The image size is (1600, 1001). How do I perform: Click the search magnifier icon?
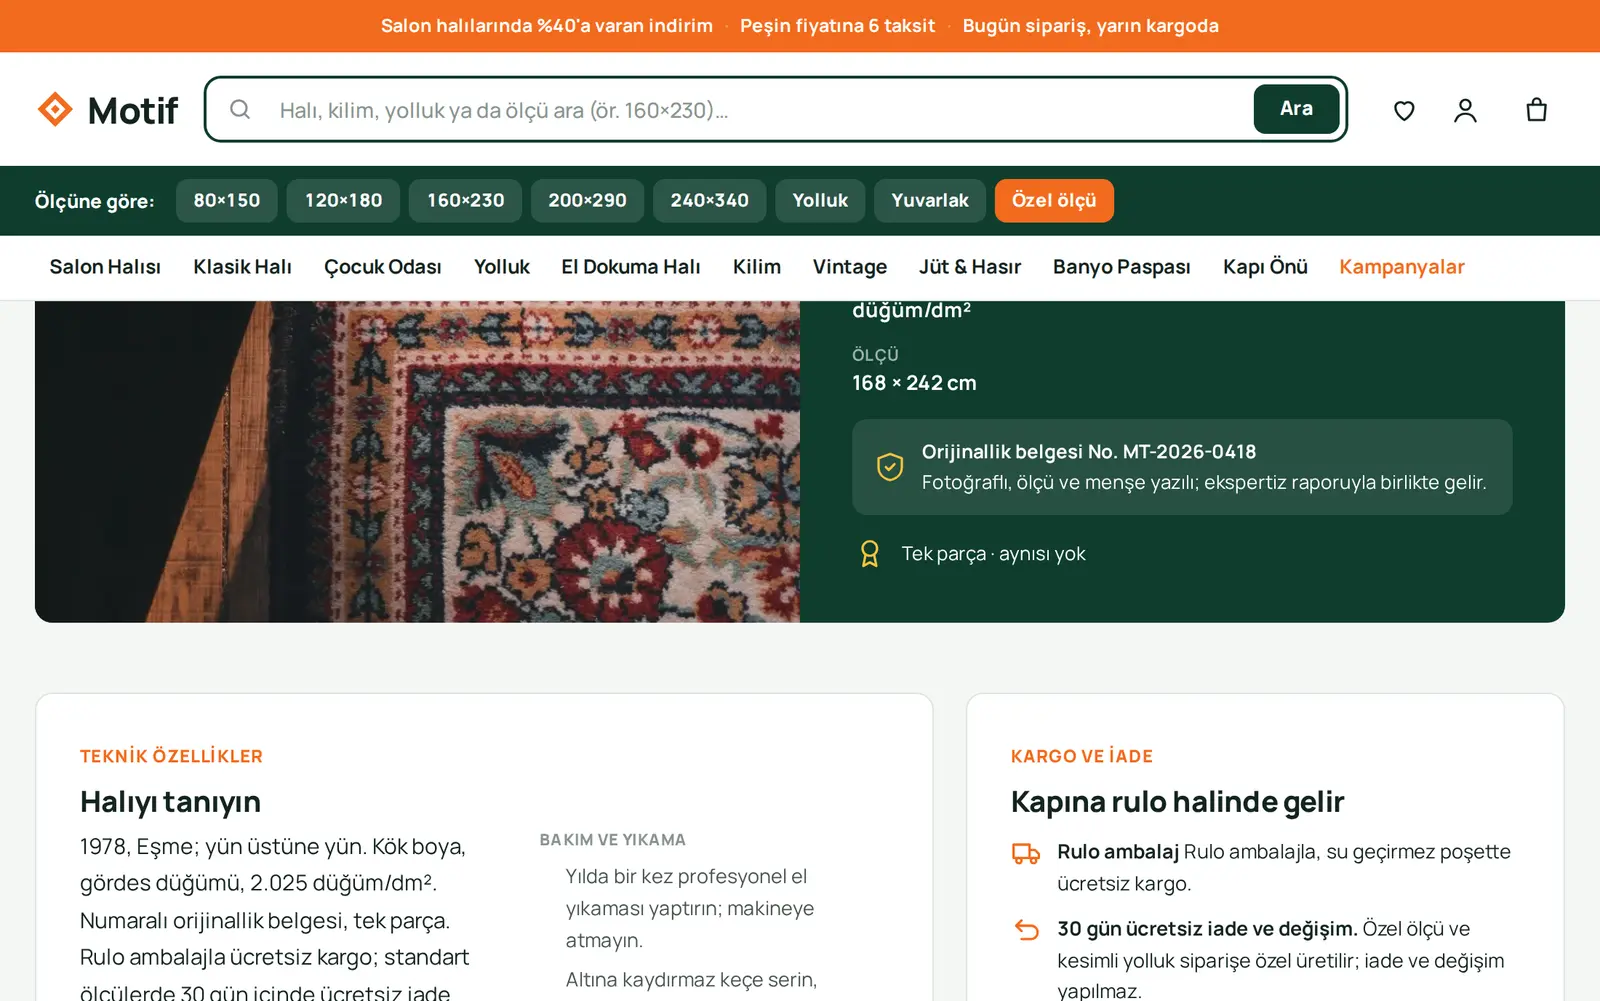coord(240,109)
